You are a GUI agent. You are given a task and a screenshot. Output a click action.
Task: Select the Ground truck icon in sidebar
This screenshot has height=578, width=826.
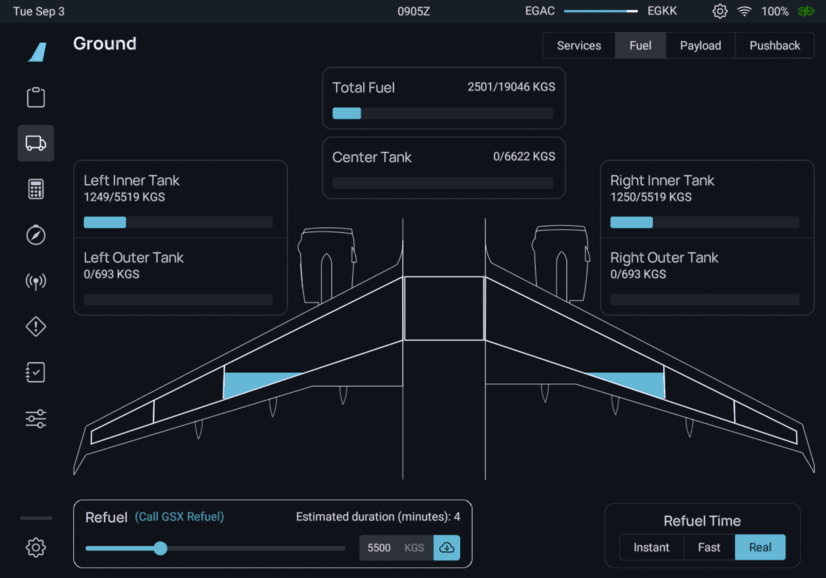point(36,143)
